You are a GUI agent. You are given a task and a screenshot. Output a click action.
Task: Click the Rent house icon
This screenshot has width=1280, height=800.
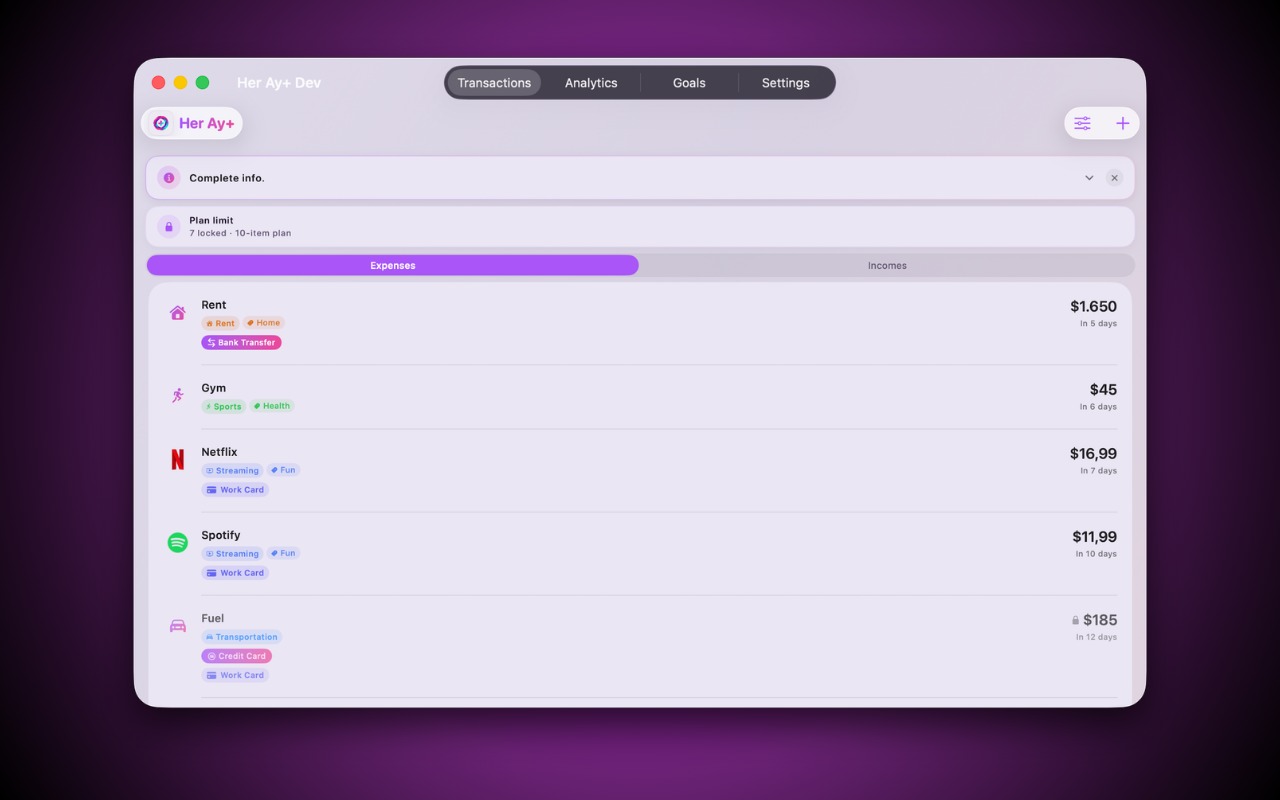178,313
